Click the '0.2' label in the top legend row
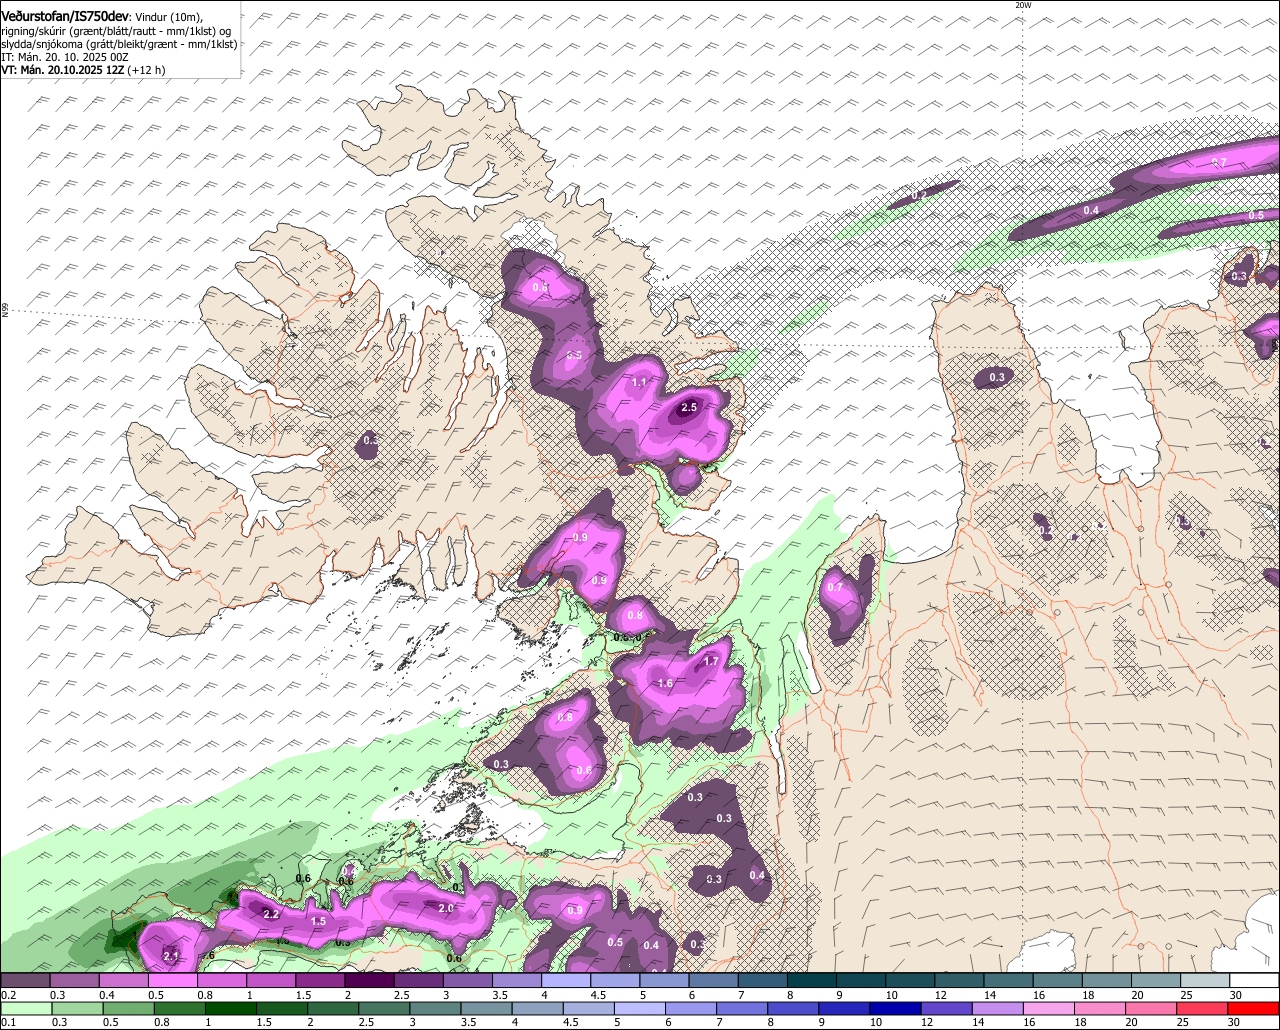The width and height of the screenshot is (1280, 1030). point(8,995)
